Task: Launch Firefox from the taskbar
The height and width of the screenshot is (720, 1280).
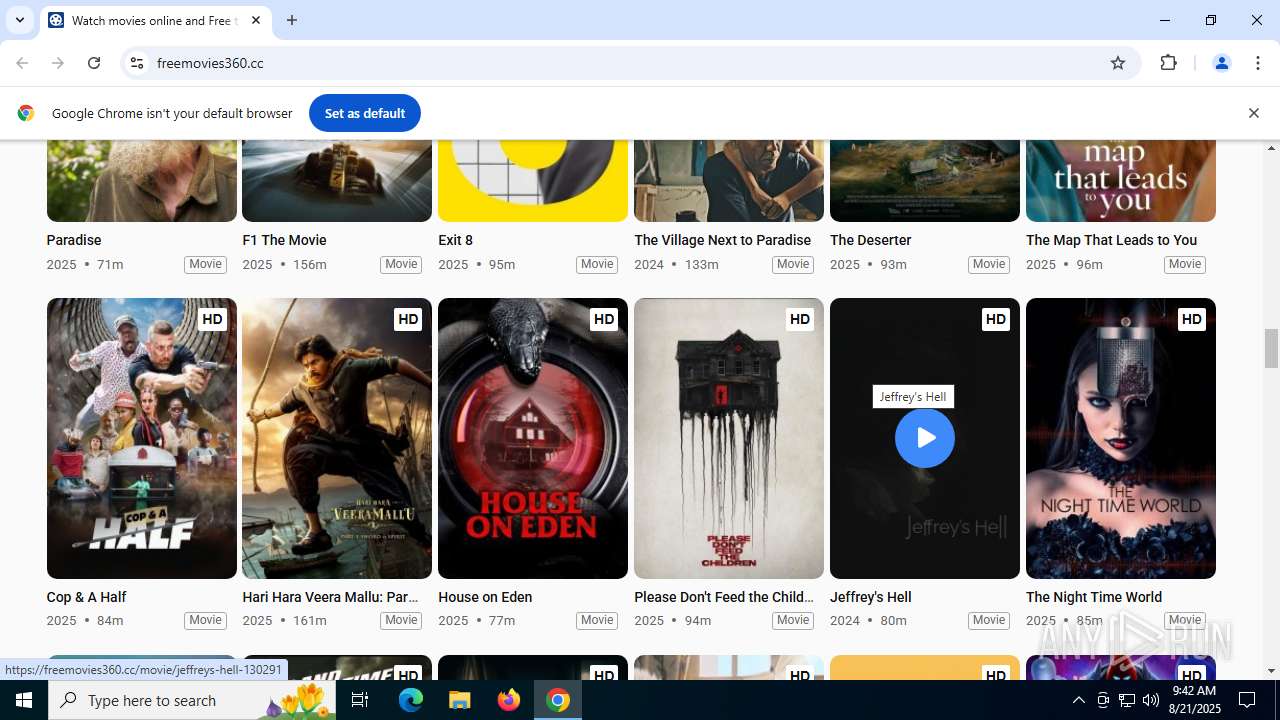Action: [508, 700]
